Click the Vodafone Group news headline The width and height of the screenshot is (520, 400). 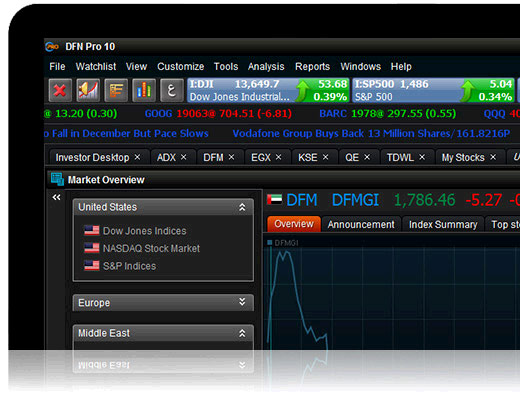point(371,133)
